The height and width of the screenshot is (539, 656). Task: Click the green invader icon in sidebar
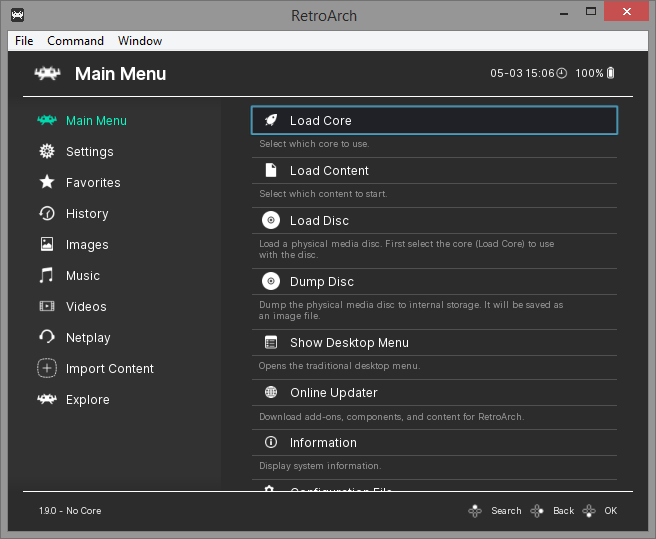47,121
